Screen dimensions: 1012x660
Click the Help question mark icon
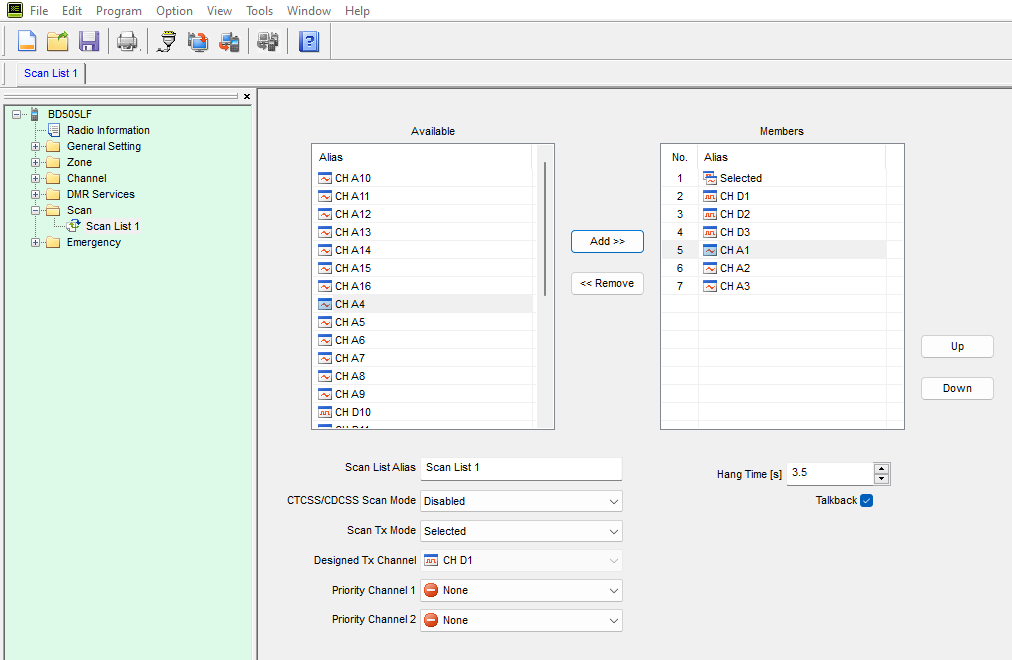309,42
